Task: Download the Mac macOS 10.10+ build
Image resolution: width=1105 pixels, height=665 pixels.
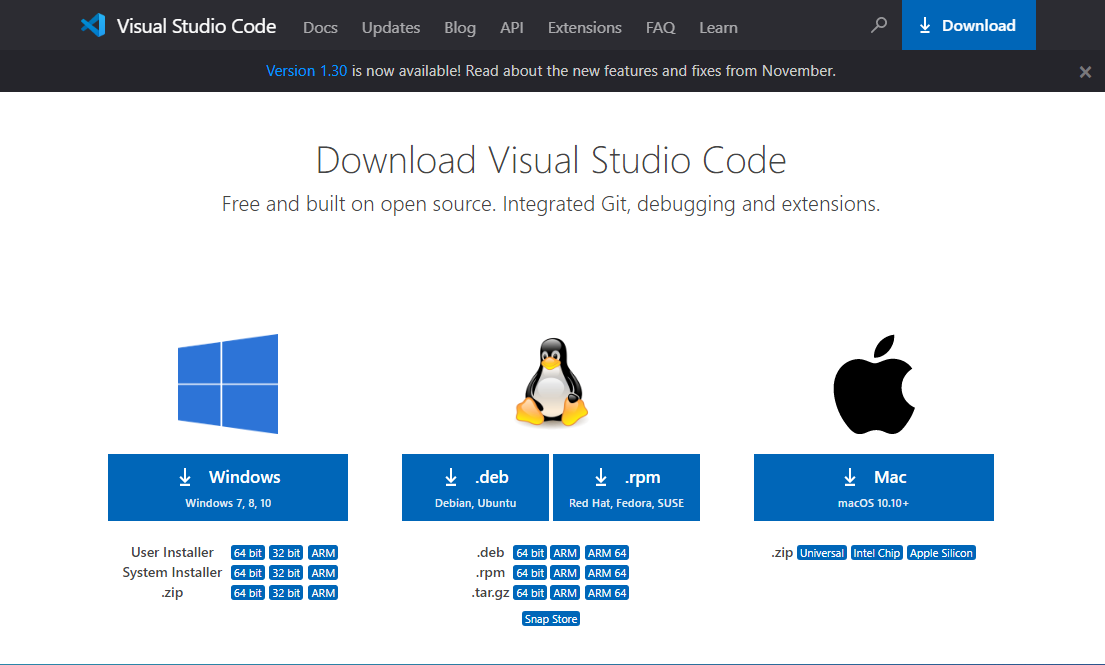Action: (x=873, y=487)
